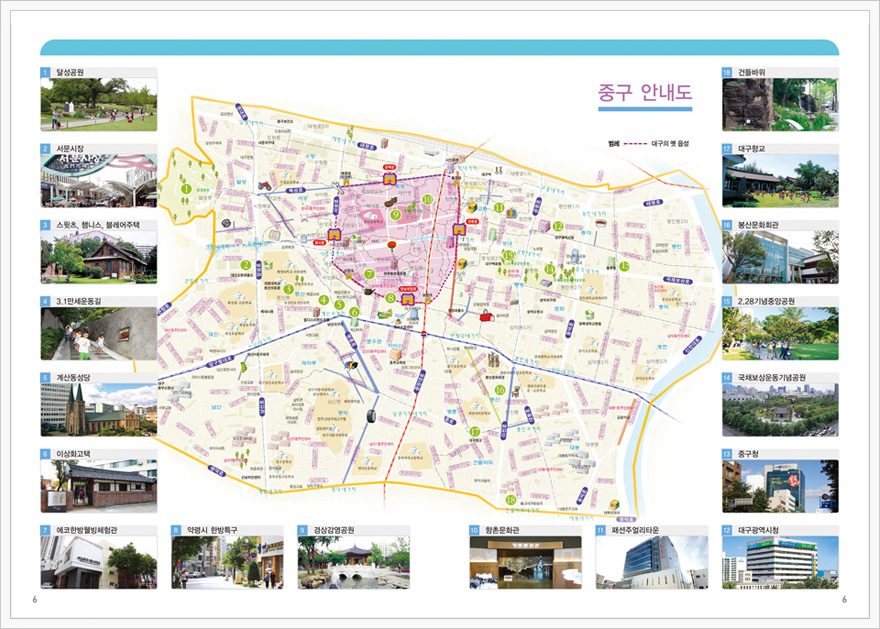Click the wooden chair icon near marker 16
This screenshot has height=629, width=880.
pyautogui.click(x=515, y=392)
